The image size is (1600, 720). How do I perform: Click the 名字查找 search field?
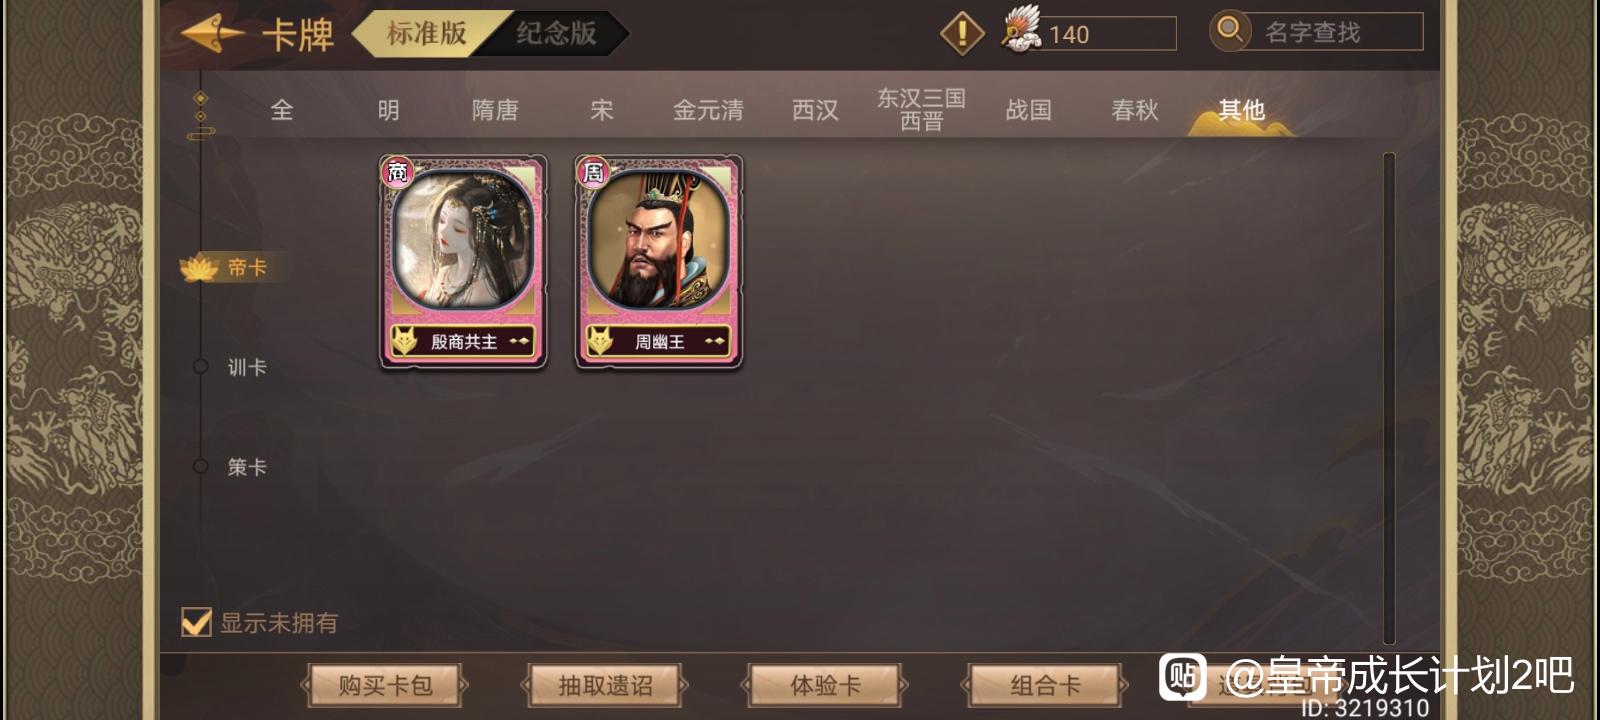pyautogui.click(x=1332, y=32)
